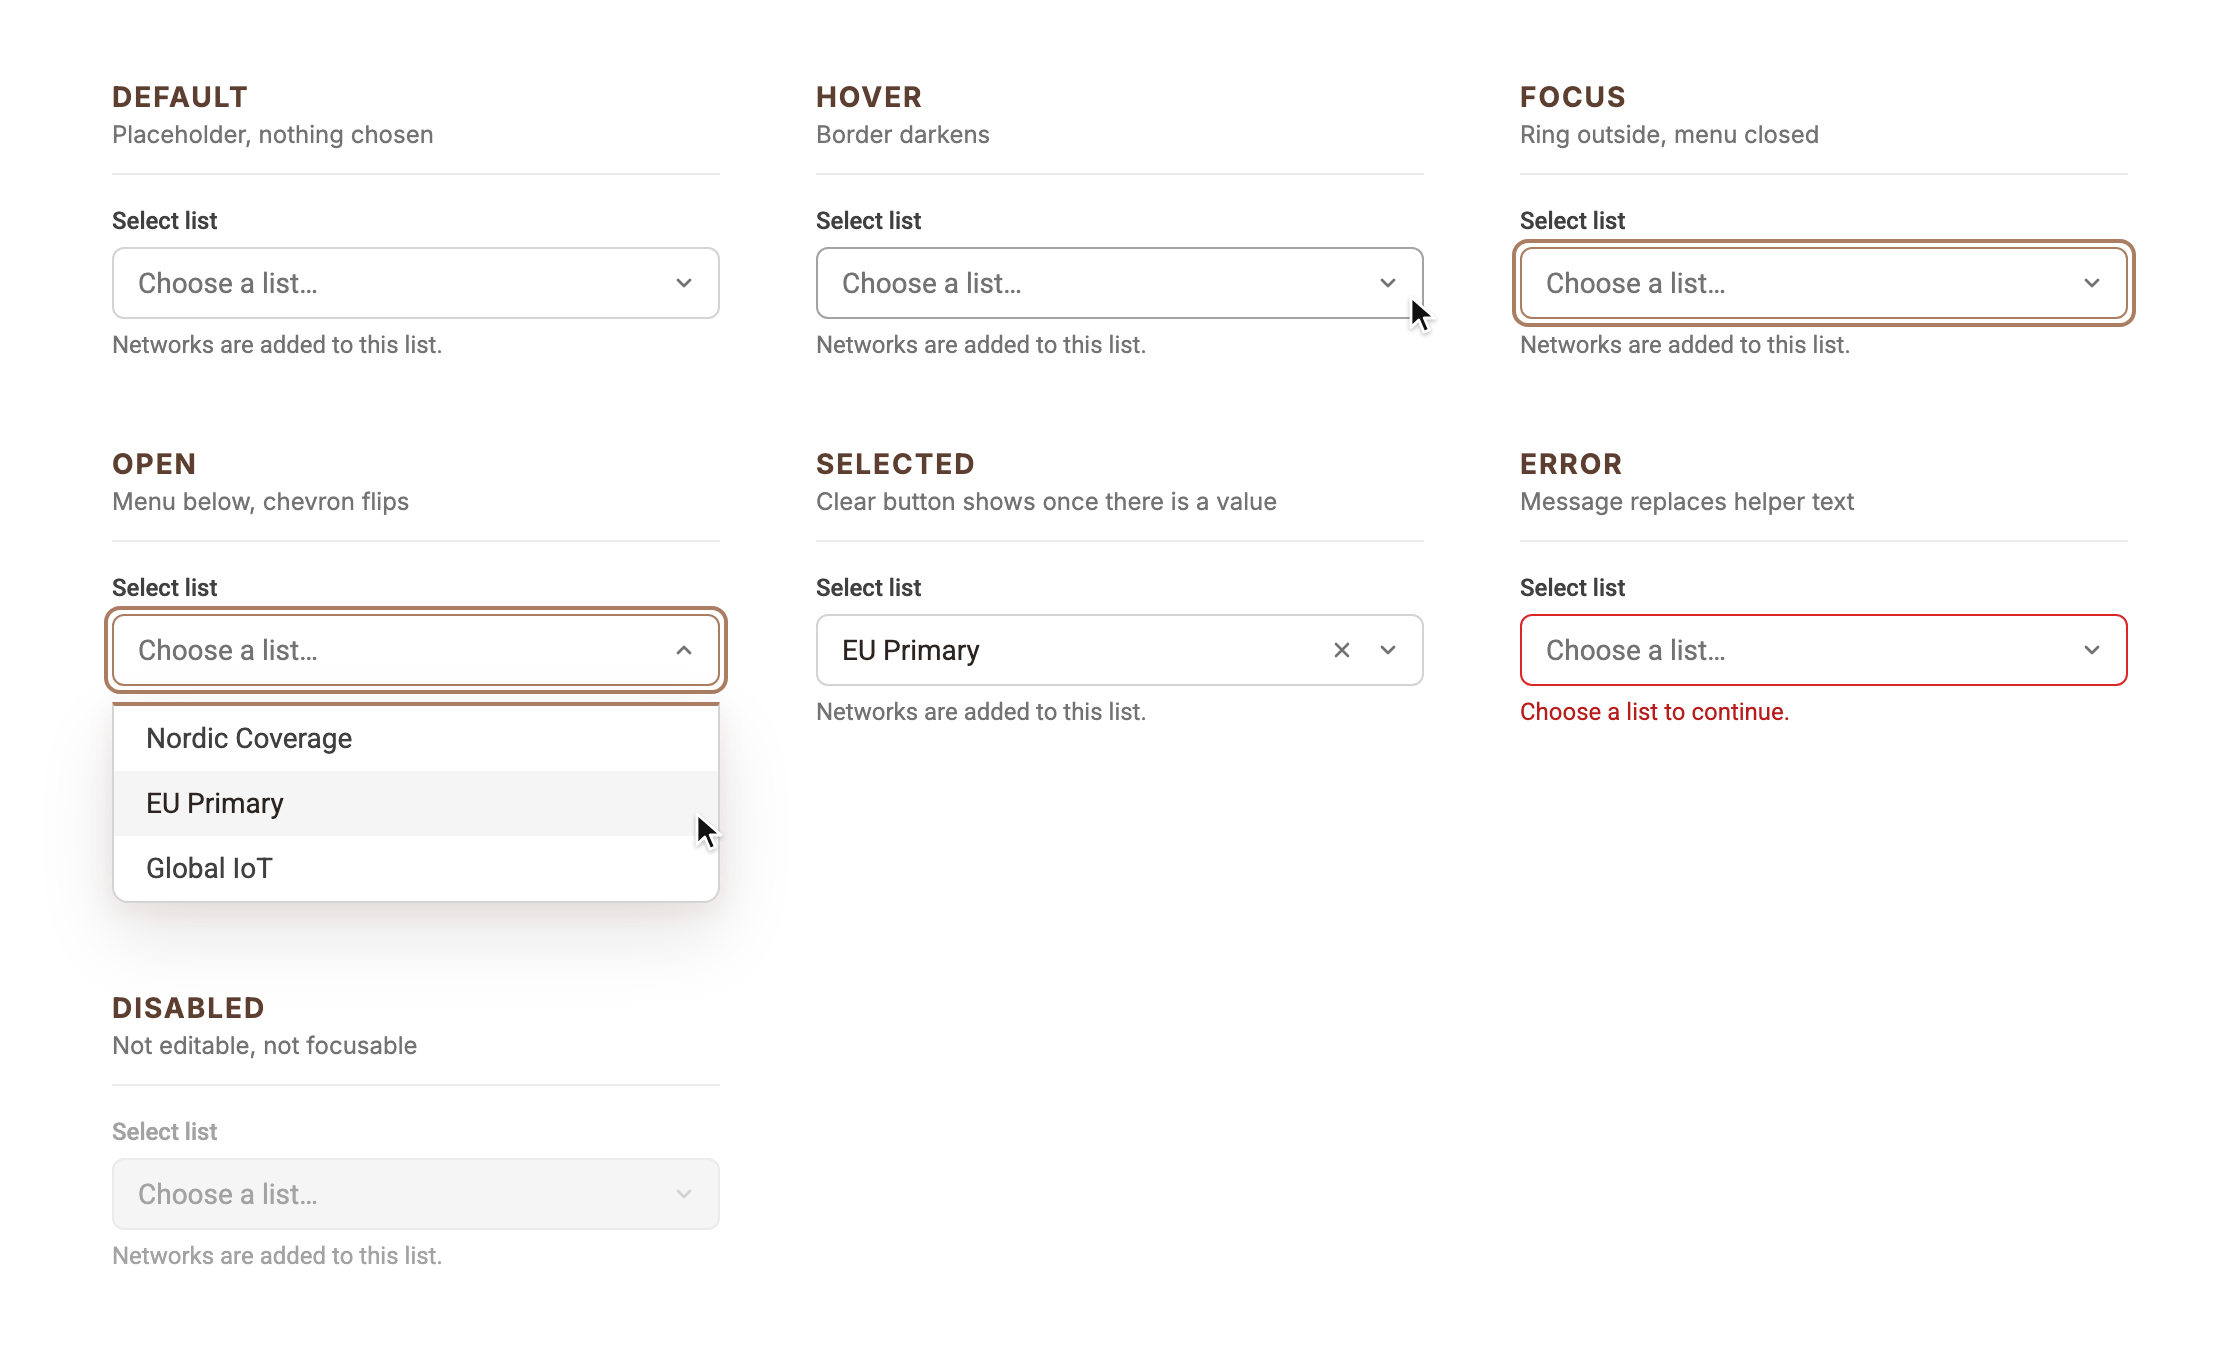Click the chevron in the Focus state select

(x=2092, y=283)
